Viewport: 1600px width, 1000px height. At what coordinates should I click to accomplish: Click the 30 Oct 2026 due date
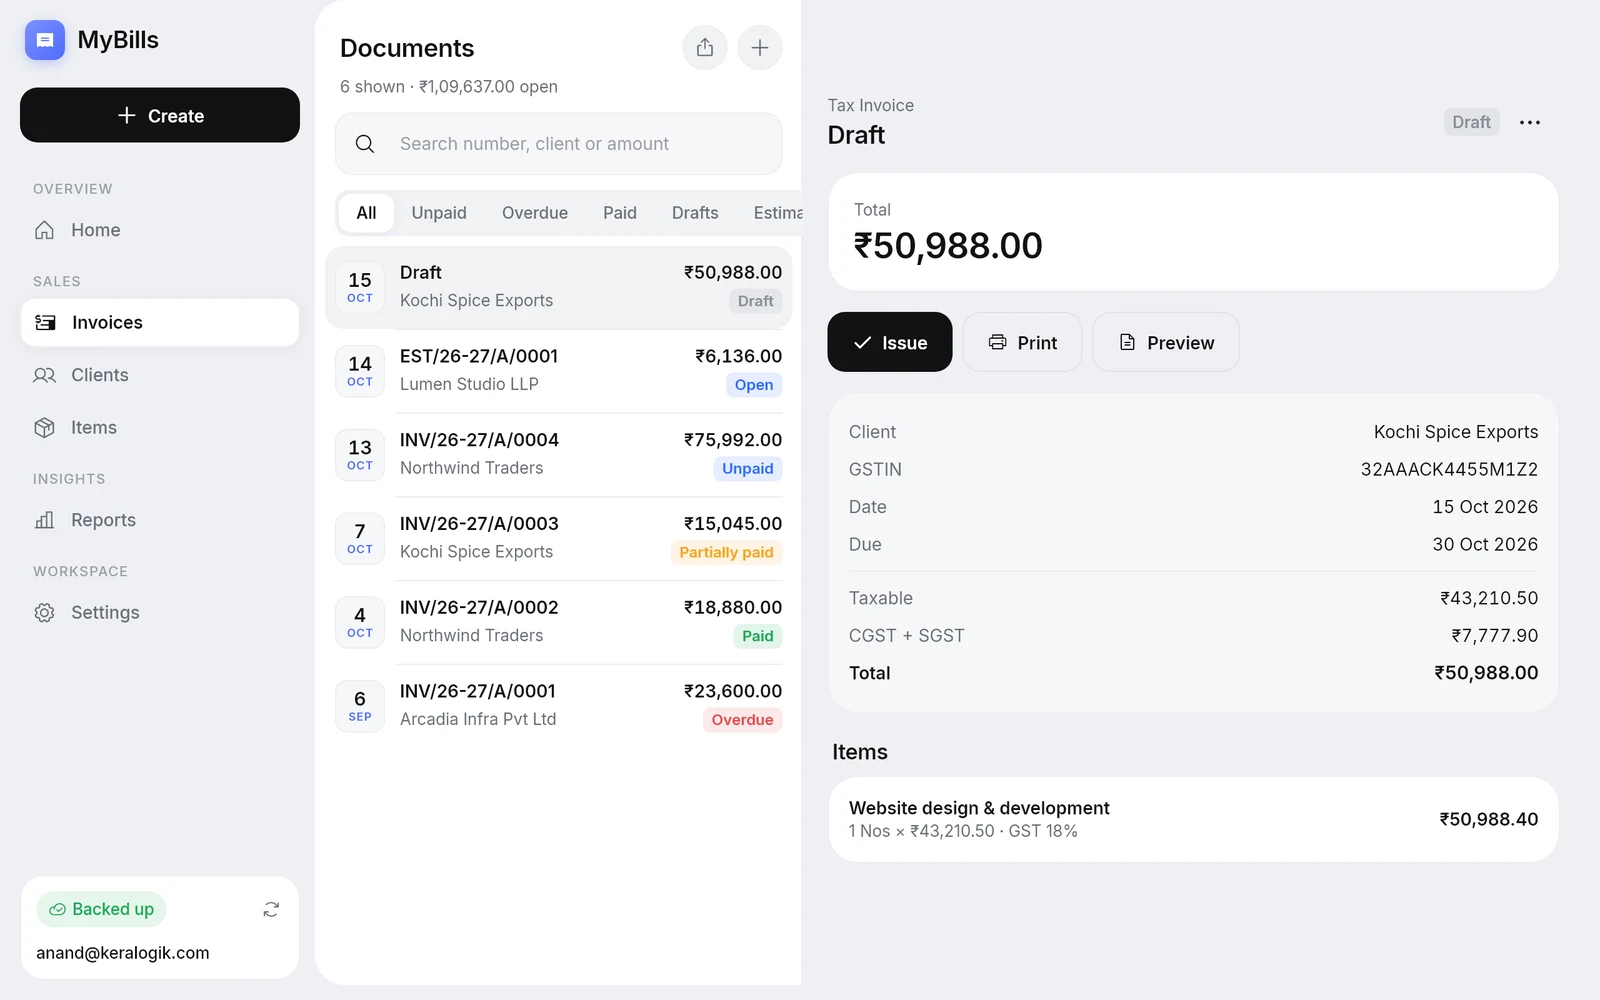pos(1485,545)
